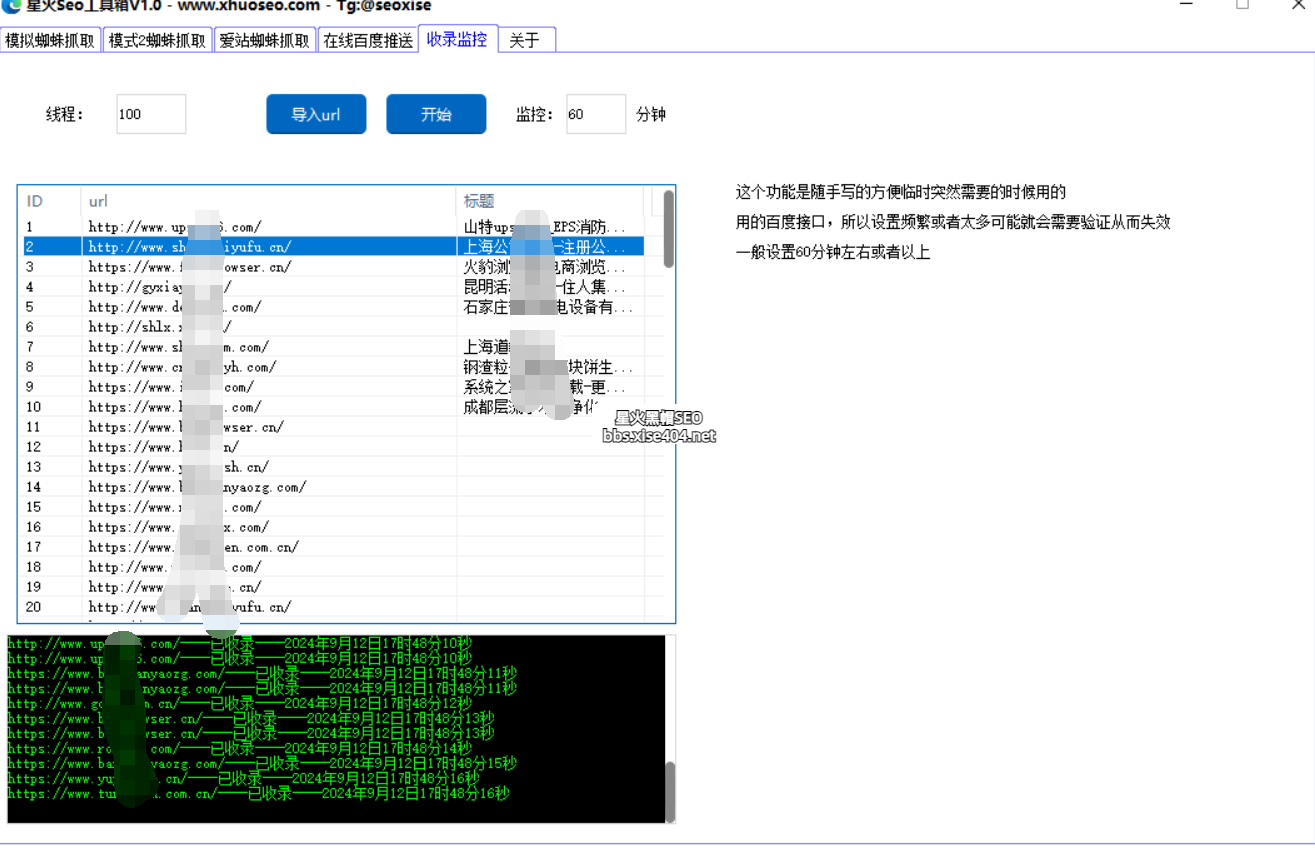Click the green log panel scrollbar

pos(670,792)
